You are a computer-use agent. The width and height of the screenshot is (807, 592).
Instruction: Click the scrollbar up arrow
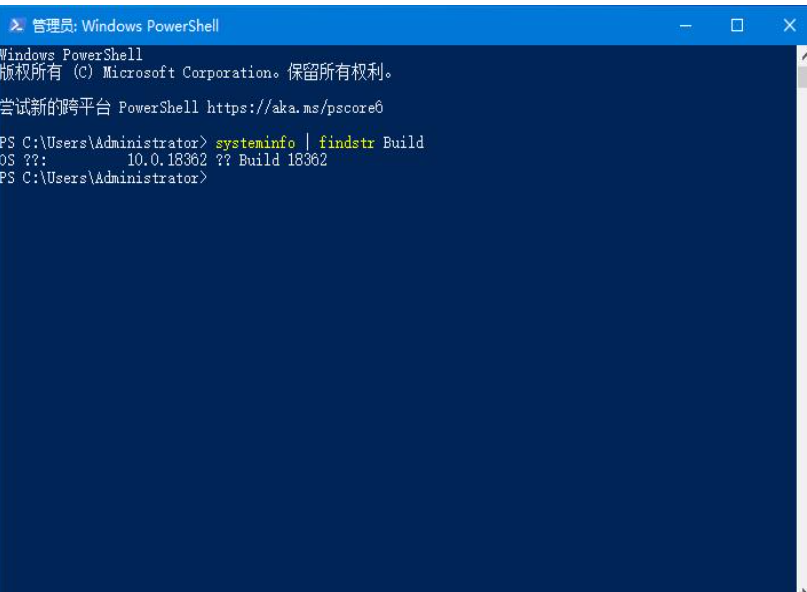[802, 55]
